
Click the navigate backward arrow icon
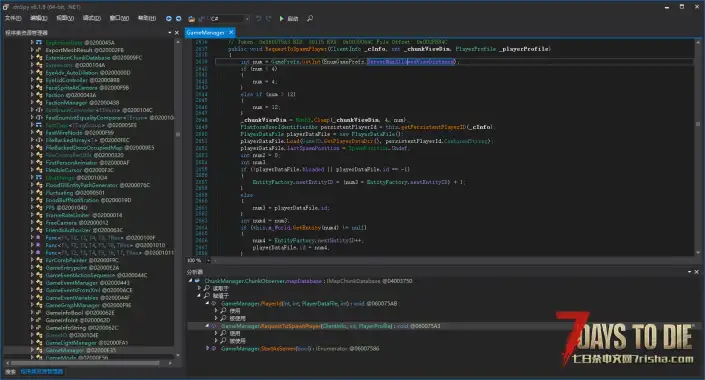point(169,18)
